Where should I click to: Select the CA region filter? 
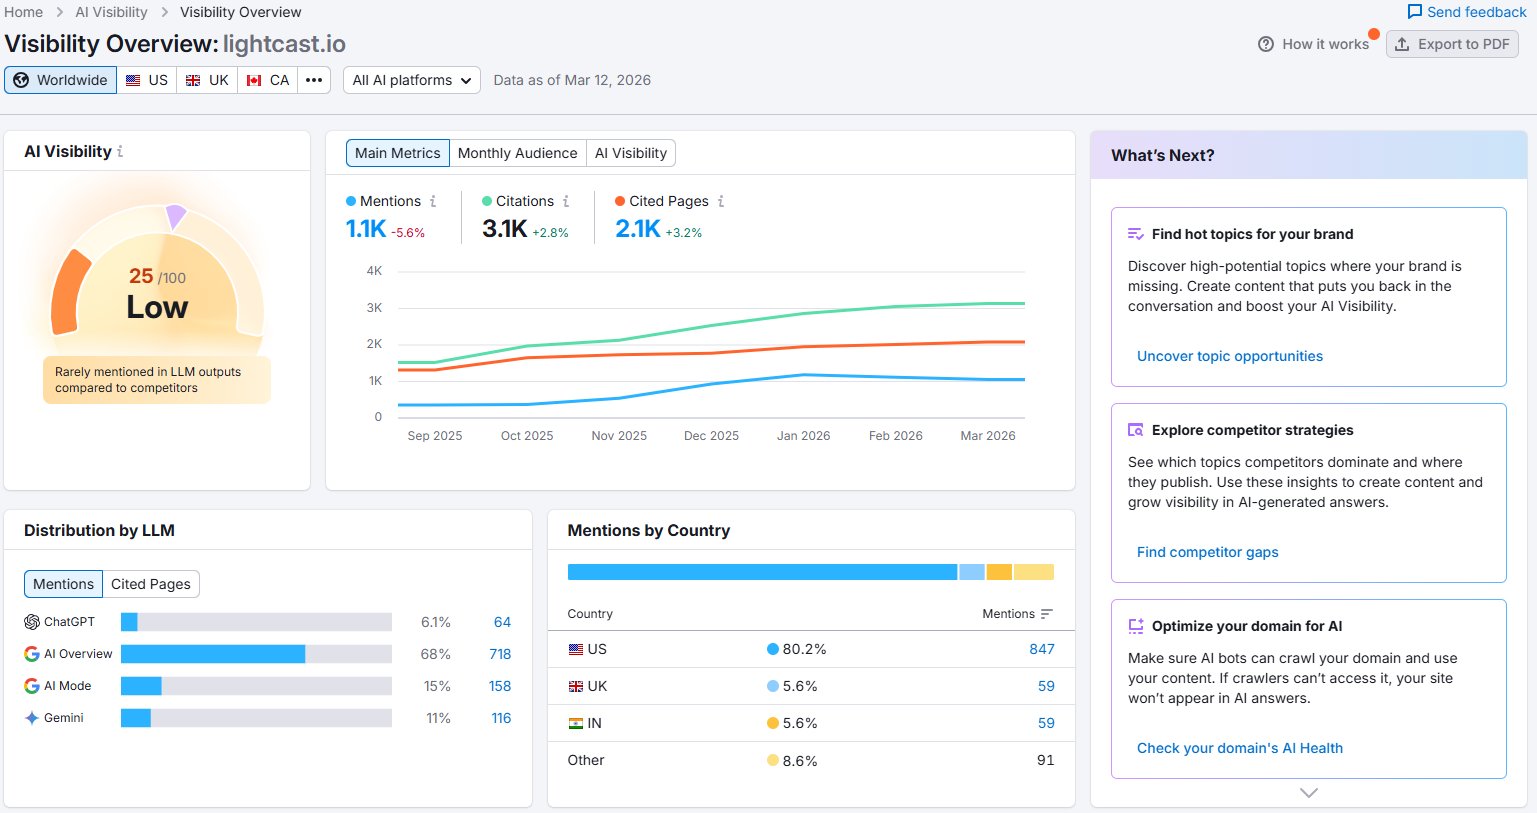268,80
